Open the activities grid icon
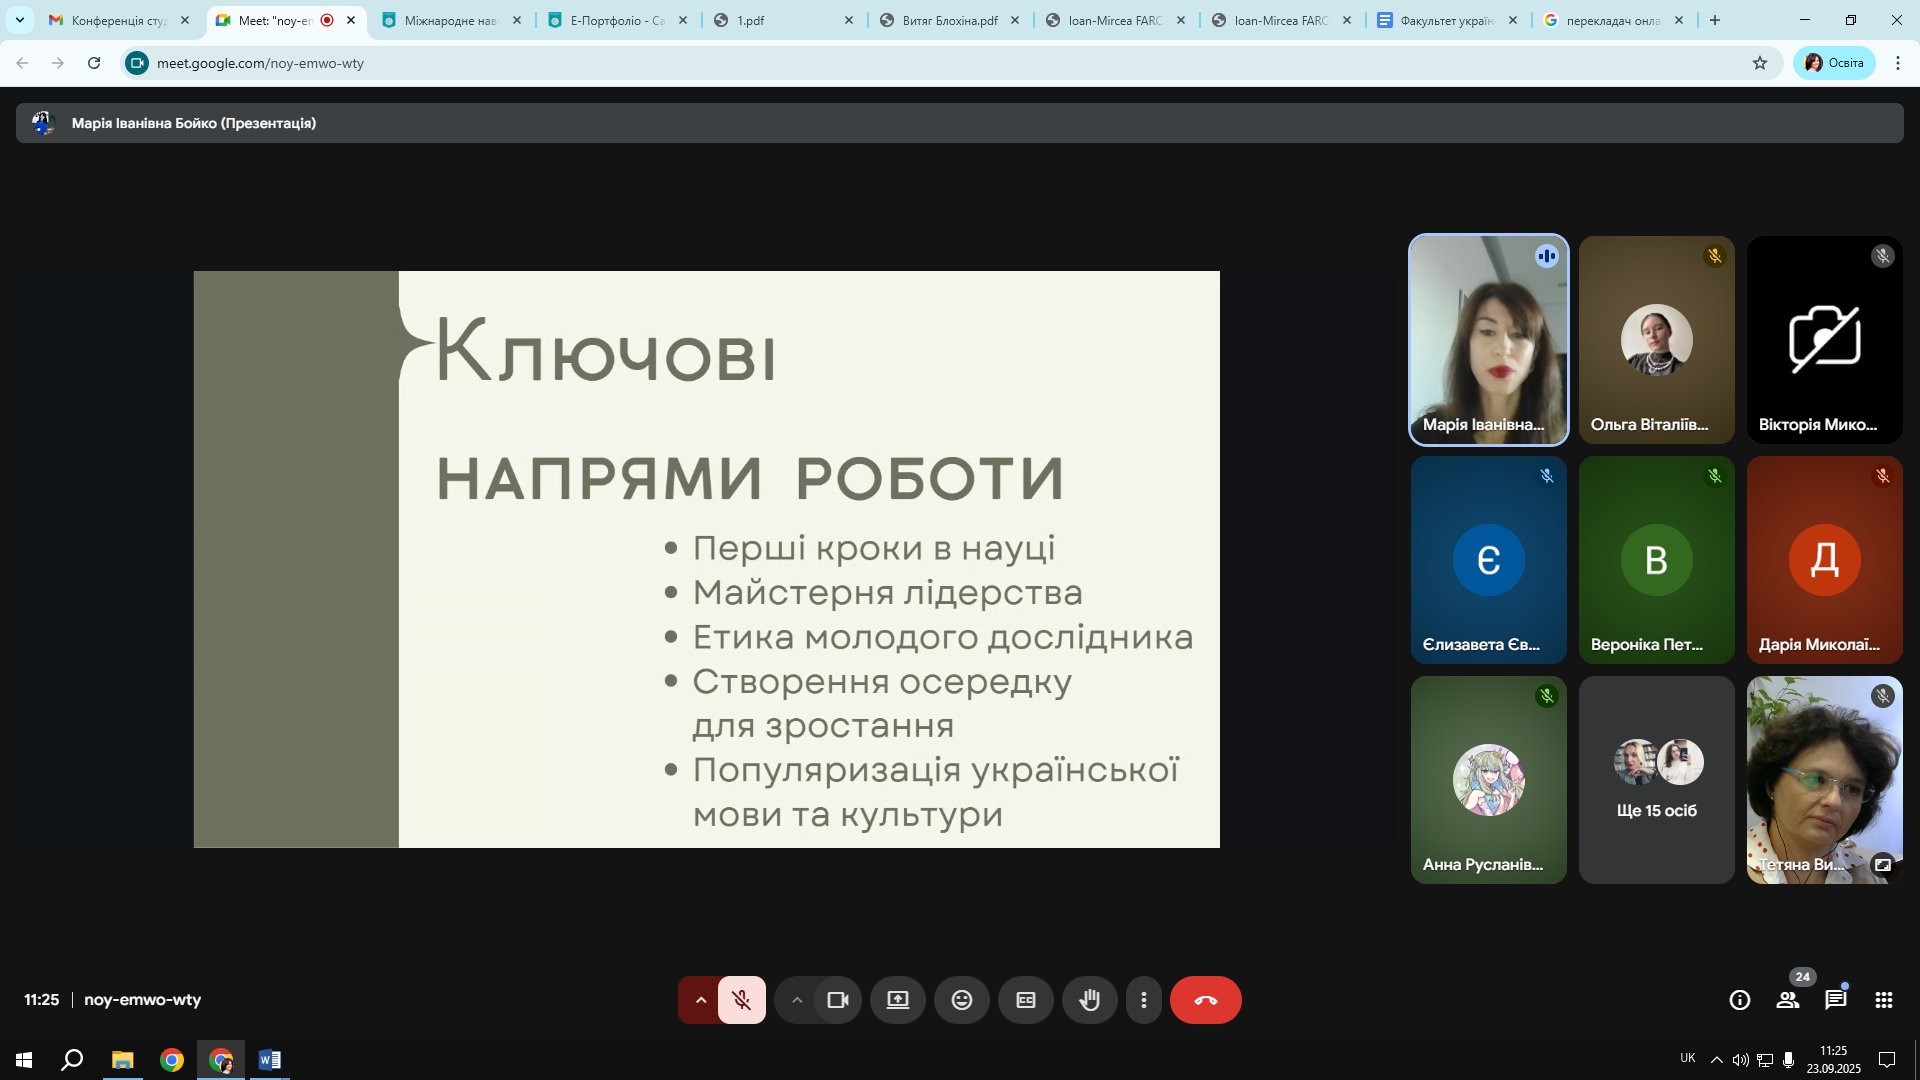This screenshot has width=1920, height=1080. pyautogui.click(x=1883, y=1000)
